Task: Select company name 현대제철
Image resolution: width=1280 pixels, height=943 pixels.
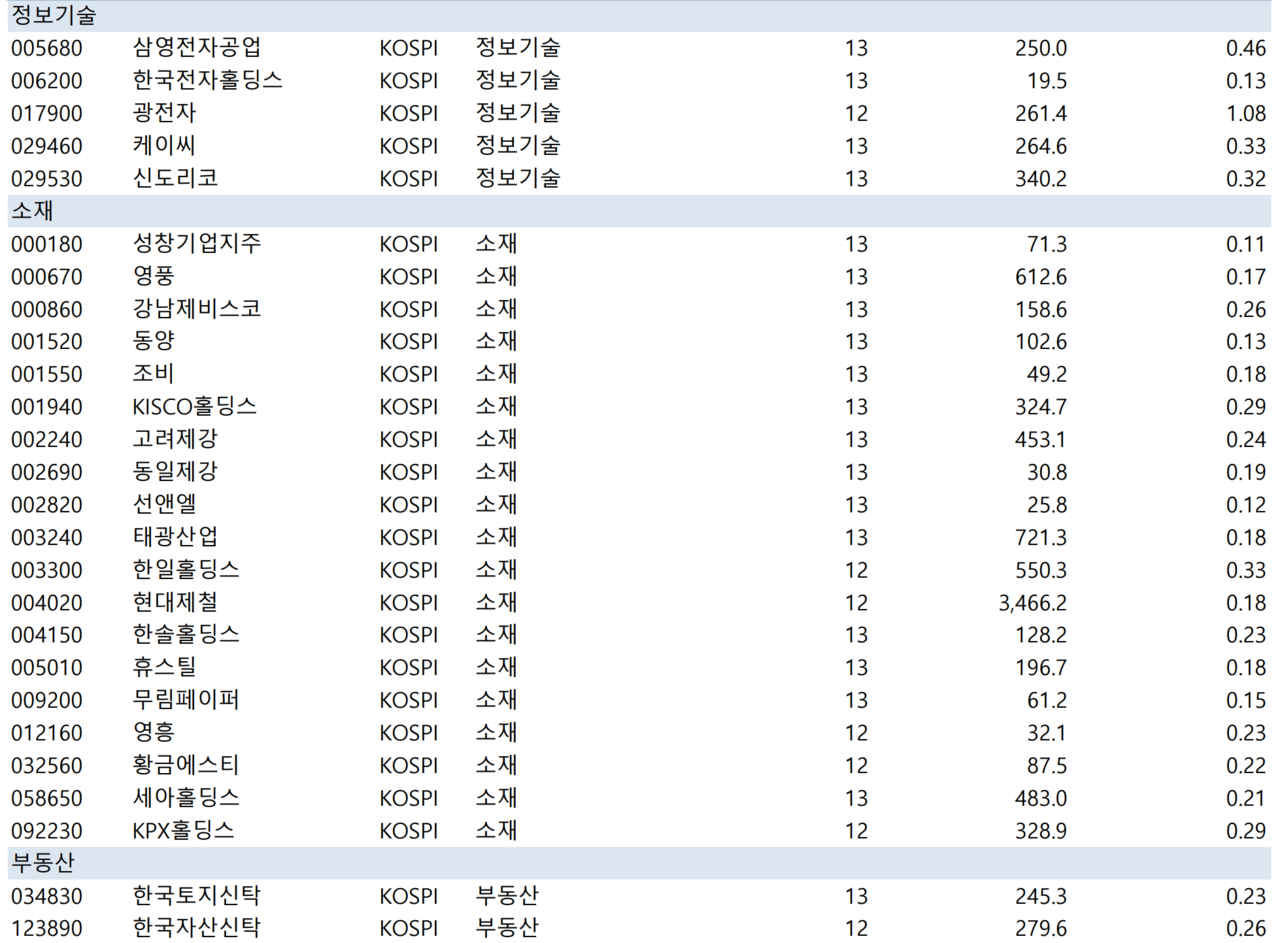Action: pyautogui.click(x=175, y=602)
